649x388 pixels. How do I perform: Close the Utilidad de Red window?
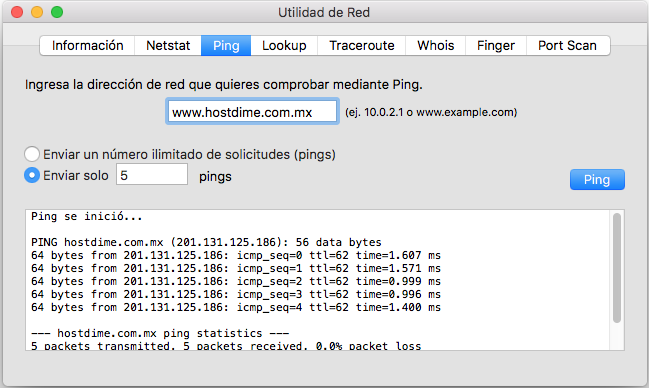(17, 12)
